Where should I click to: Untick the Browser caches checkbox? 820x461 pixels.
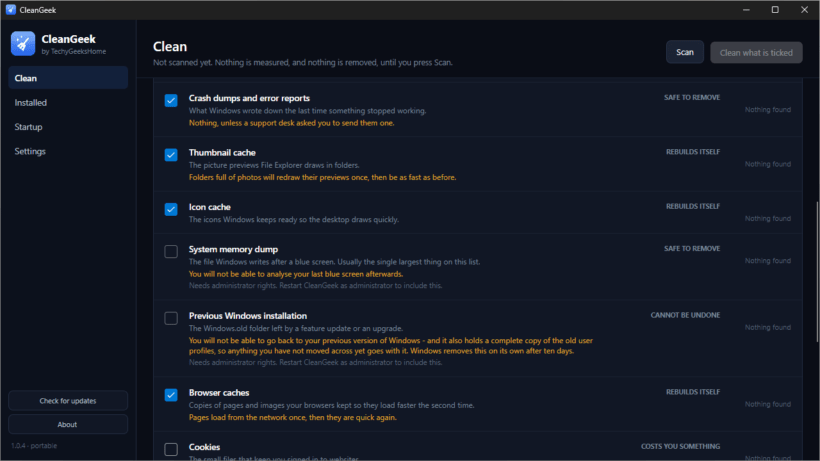click(171, 395)
